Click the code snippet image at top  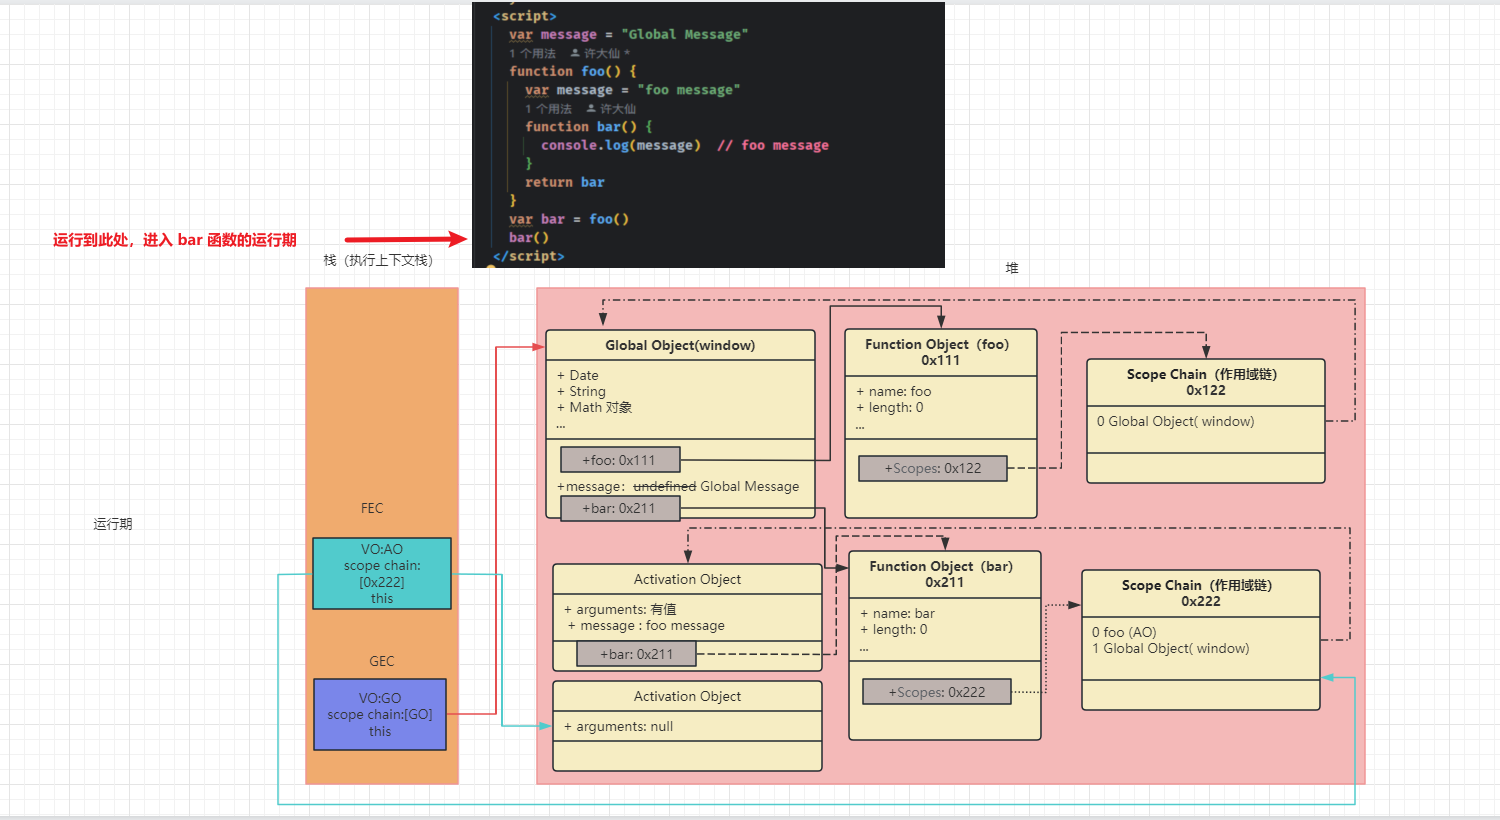point(708,135)
